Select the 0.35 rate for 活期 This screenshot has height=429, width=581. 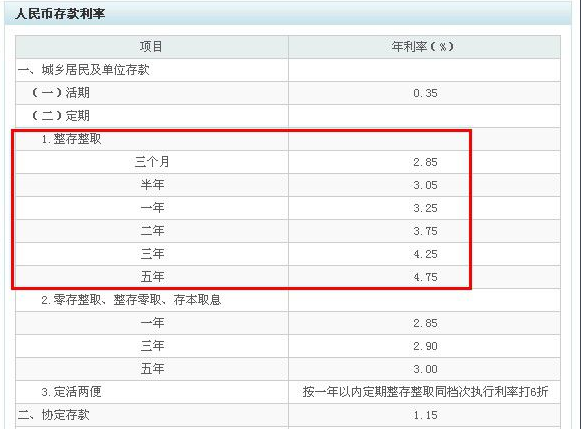425,93
